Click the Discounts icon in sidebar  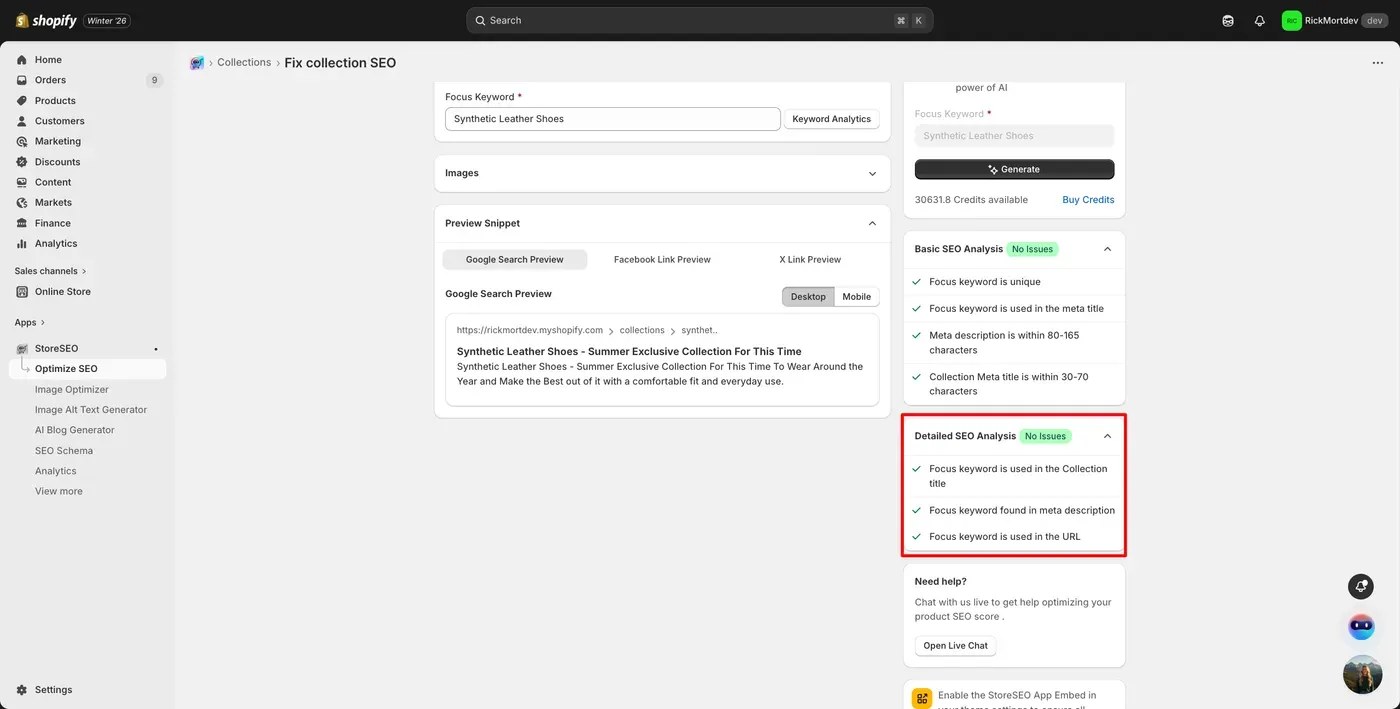pyautogui.click(x=22, y=162)
